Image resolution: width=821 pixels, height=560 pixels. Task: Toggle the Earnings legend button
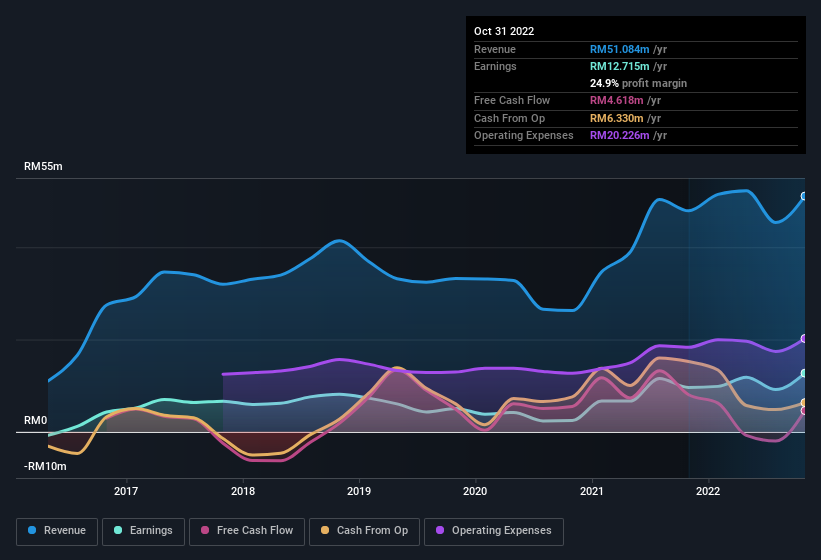pos(143,531)
